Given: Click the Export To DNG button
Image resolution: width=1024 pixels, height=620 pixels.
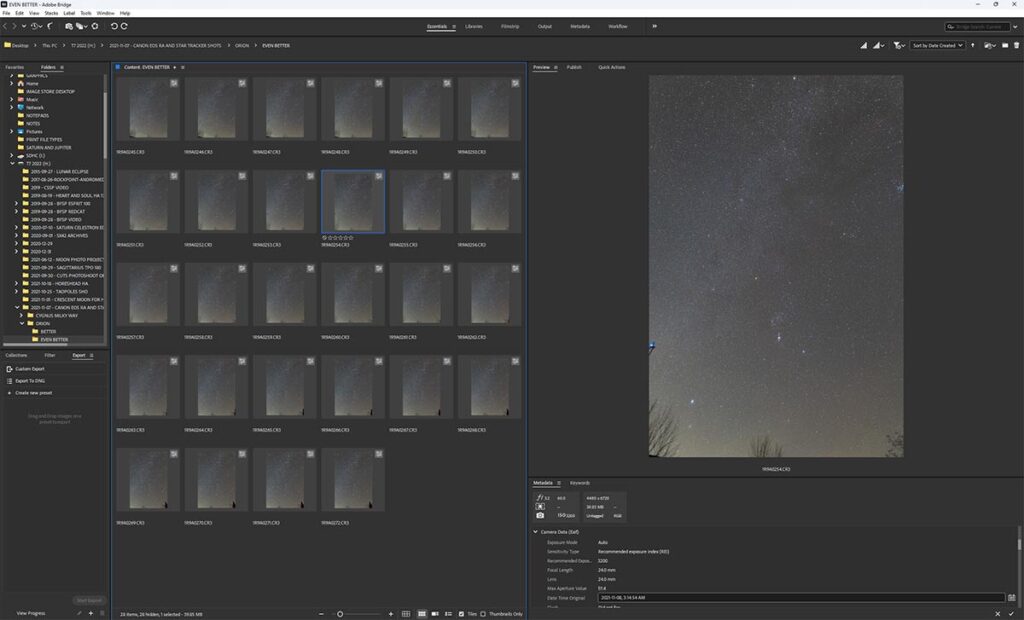Looking at the screenshot, I should [x=30, y=381].
